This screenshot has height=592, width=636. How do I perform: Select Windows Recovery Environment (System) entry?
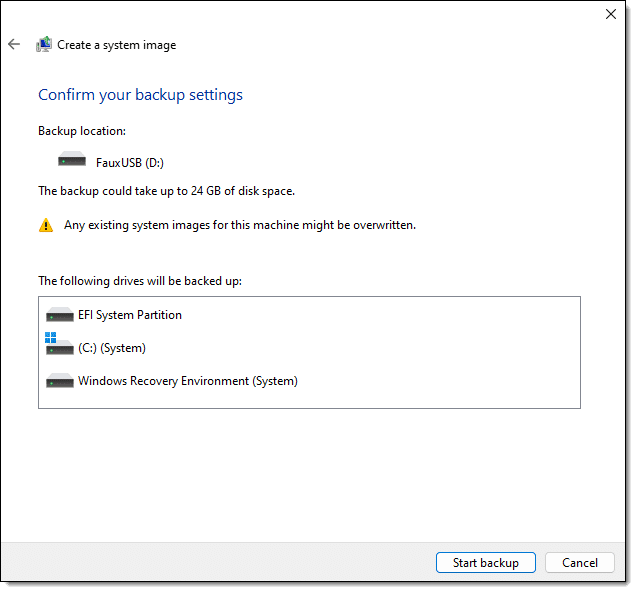[188, 381]
